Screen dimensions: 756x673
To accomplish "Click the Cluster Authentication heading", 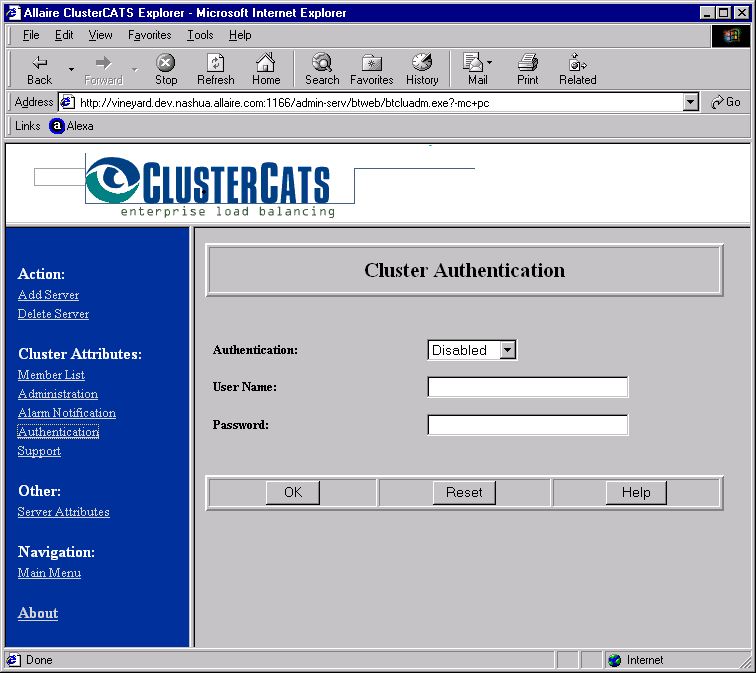I will coord(464,270).
